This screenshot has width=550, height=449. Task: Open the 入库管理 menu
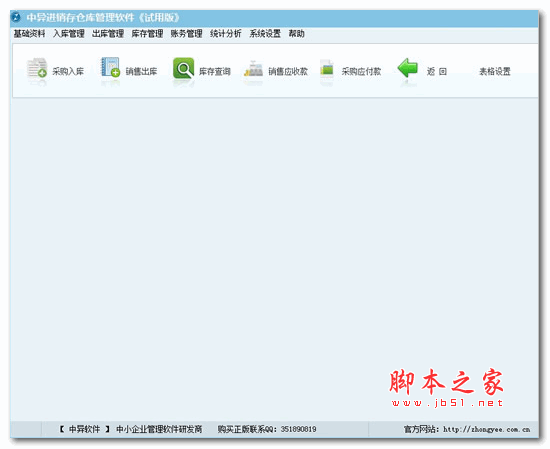click(69, 34)
